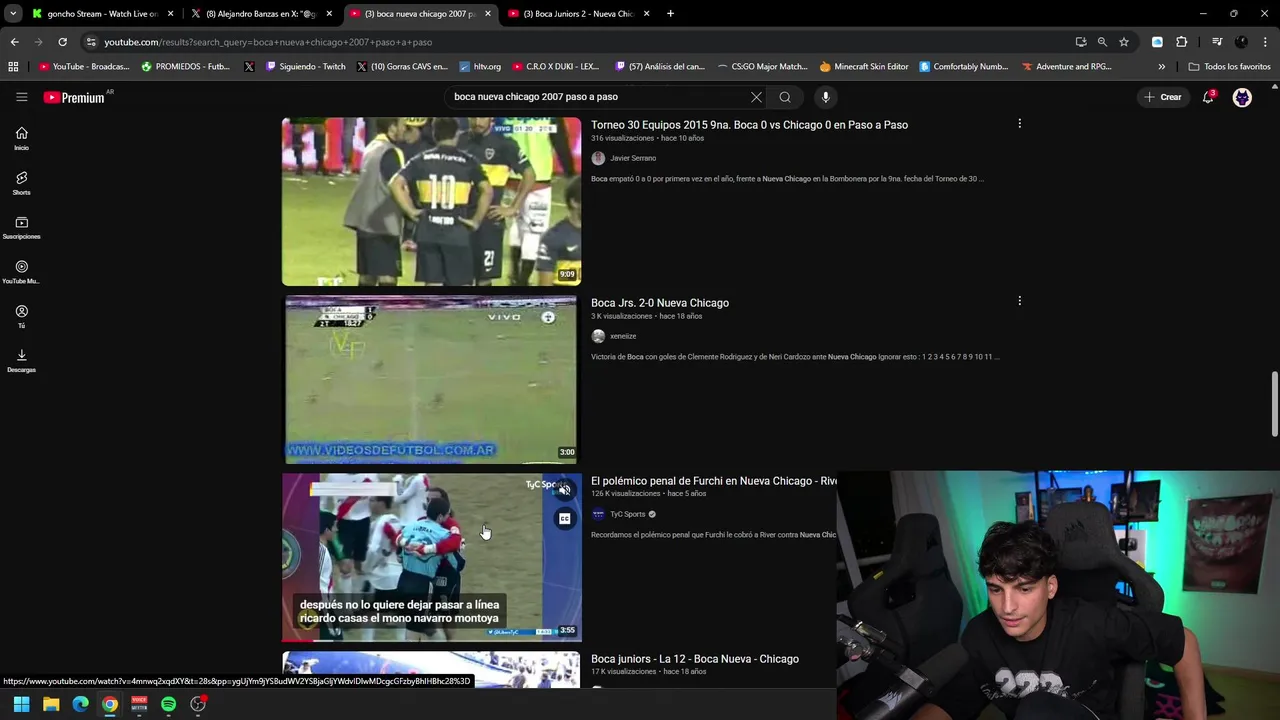Open the Boca Jrs. 2-0 Nueva Chicago title
This screenshot has height=720, width=1280.
pyautogui.click(x=660, y=303)
